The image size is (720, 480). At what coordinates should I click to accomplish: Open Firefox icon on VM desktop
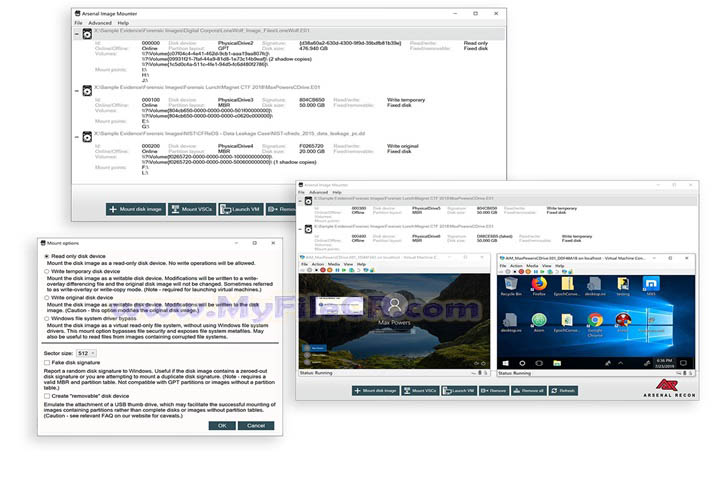pyautogui.click(x=539, y=284)
